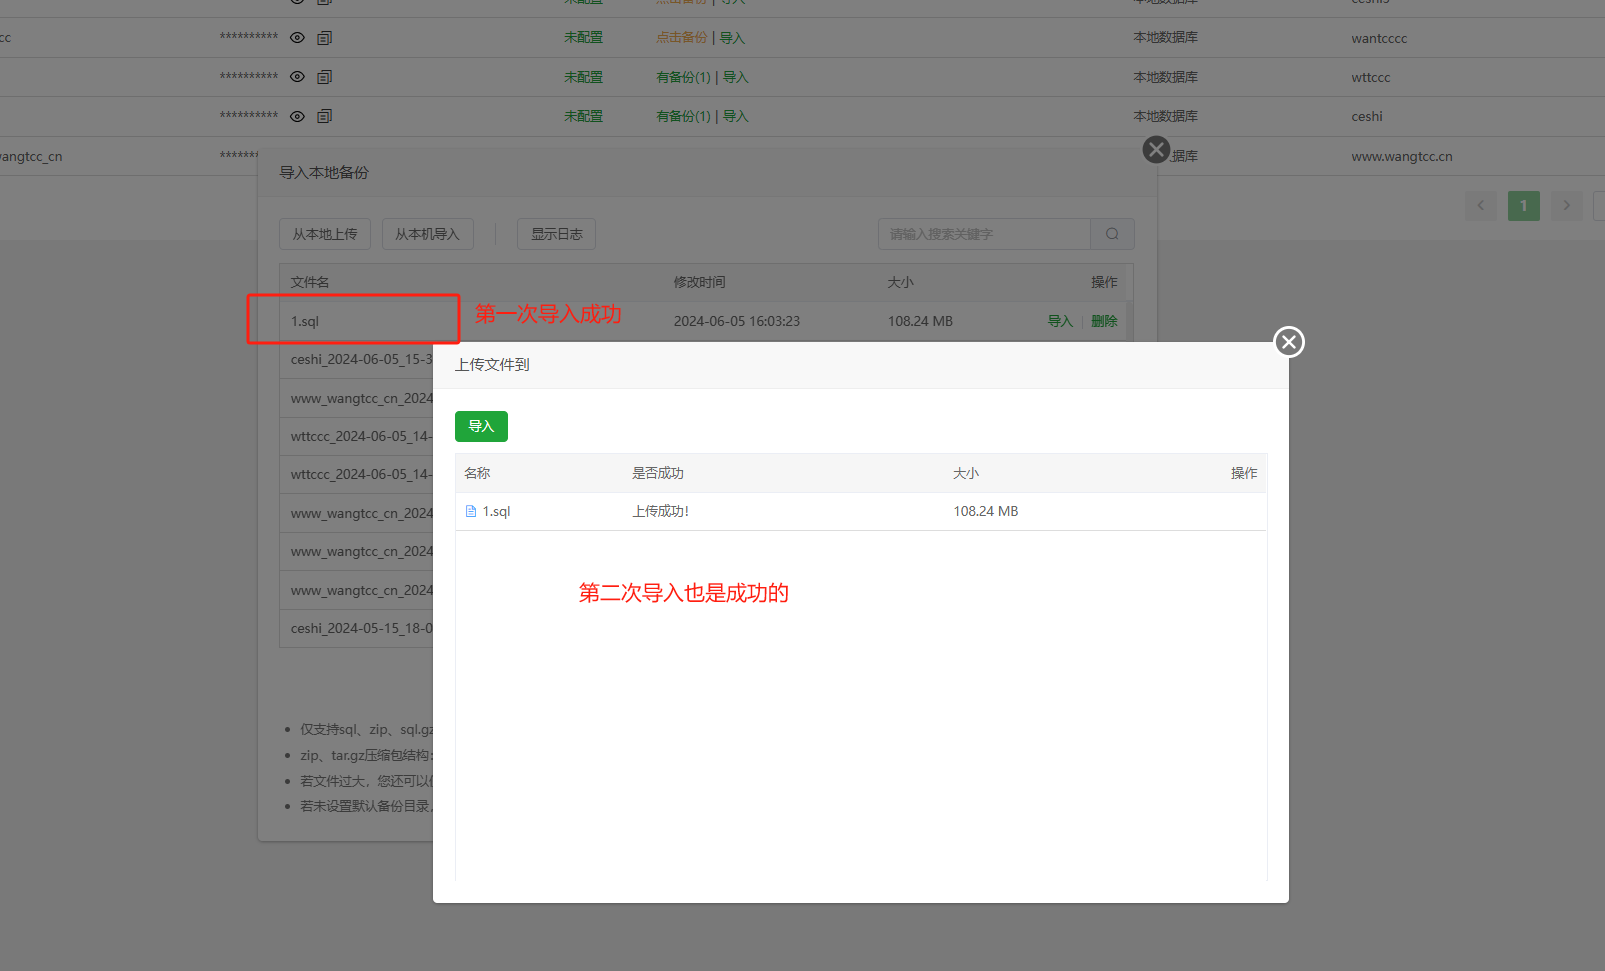The width and height of the screenshot is (1605, 971).
Task: Select the ceshi_2024-06-05 backup file row
Action: pos(357,360)
